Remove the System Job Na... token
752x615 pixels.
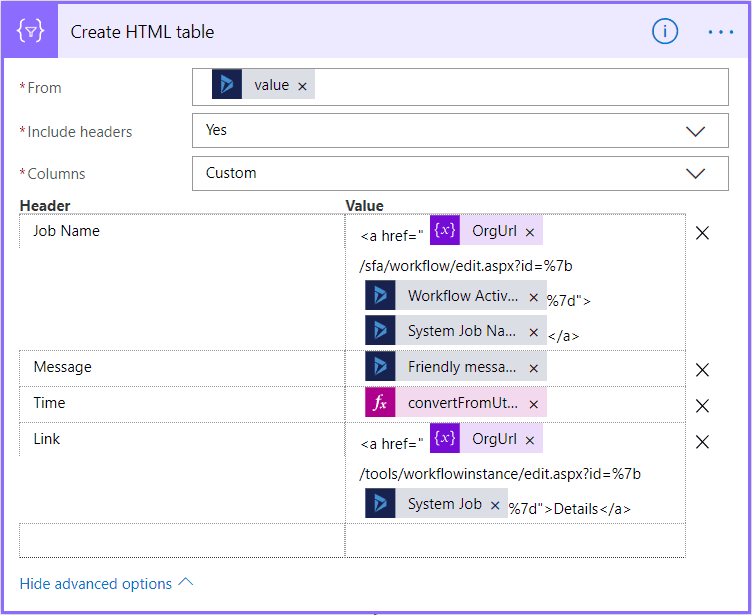[533, 332]
